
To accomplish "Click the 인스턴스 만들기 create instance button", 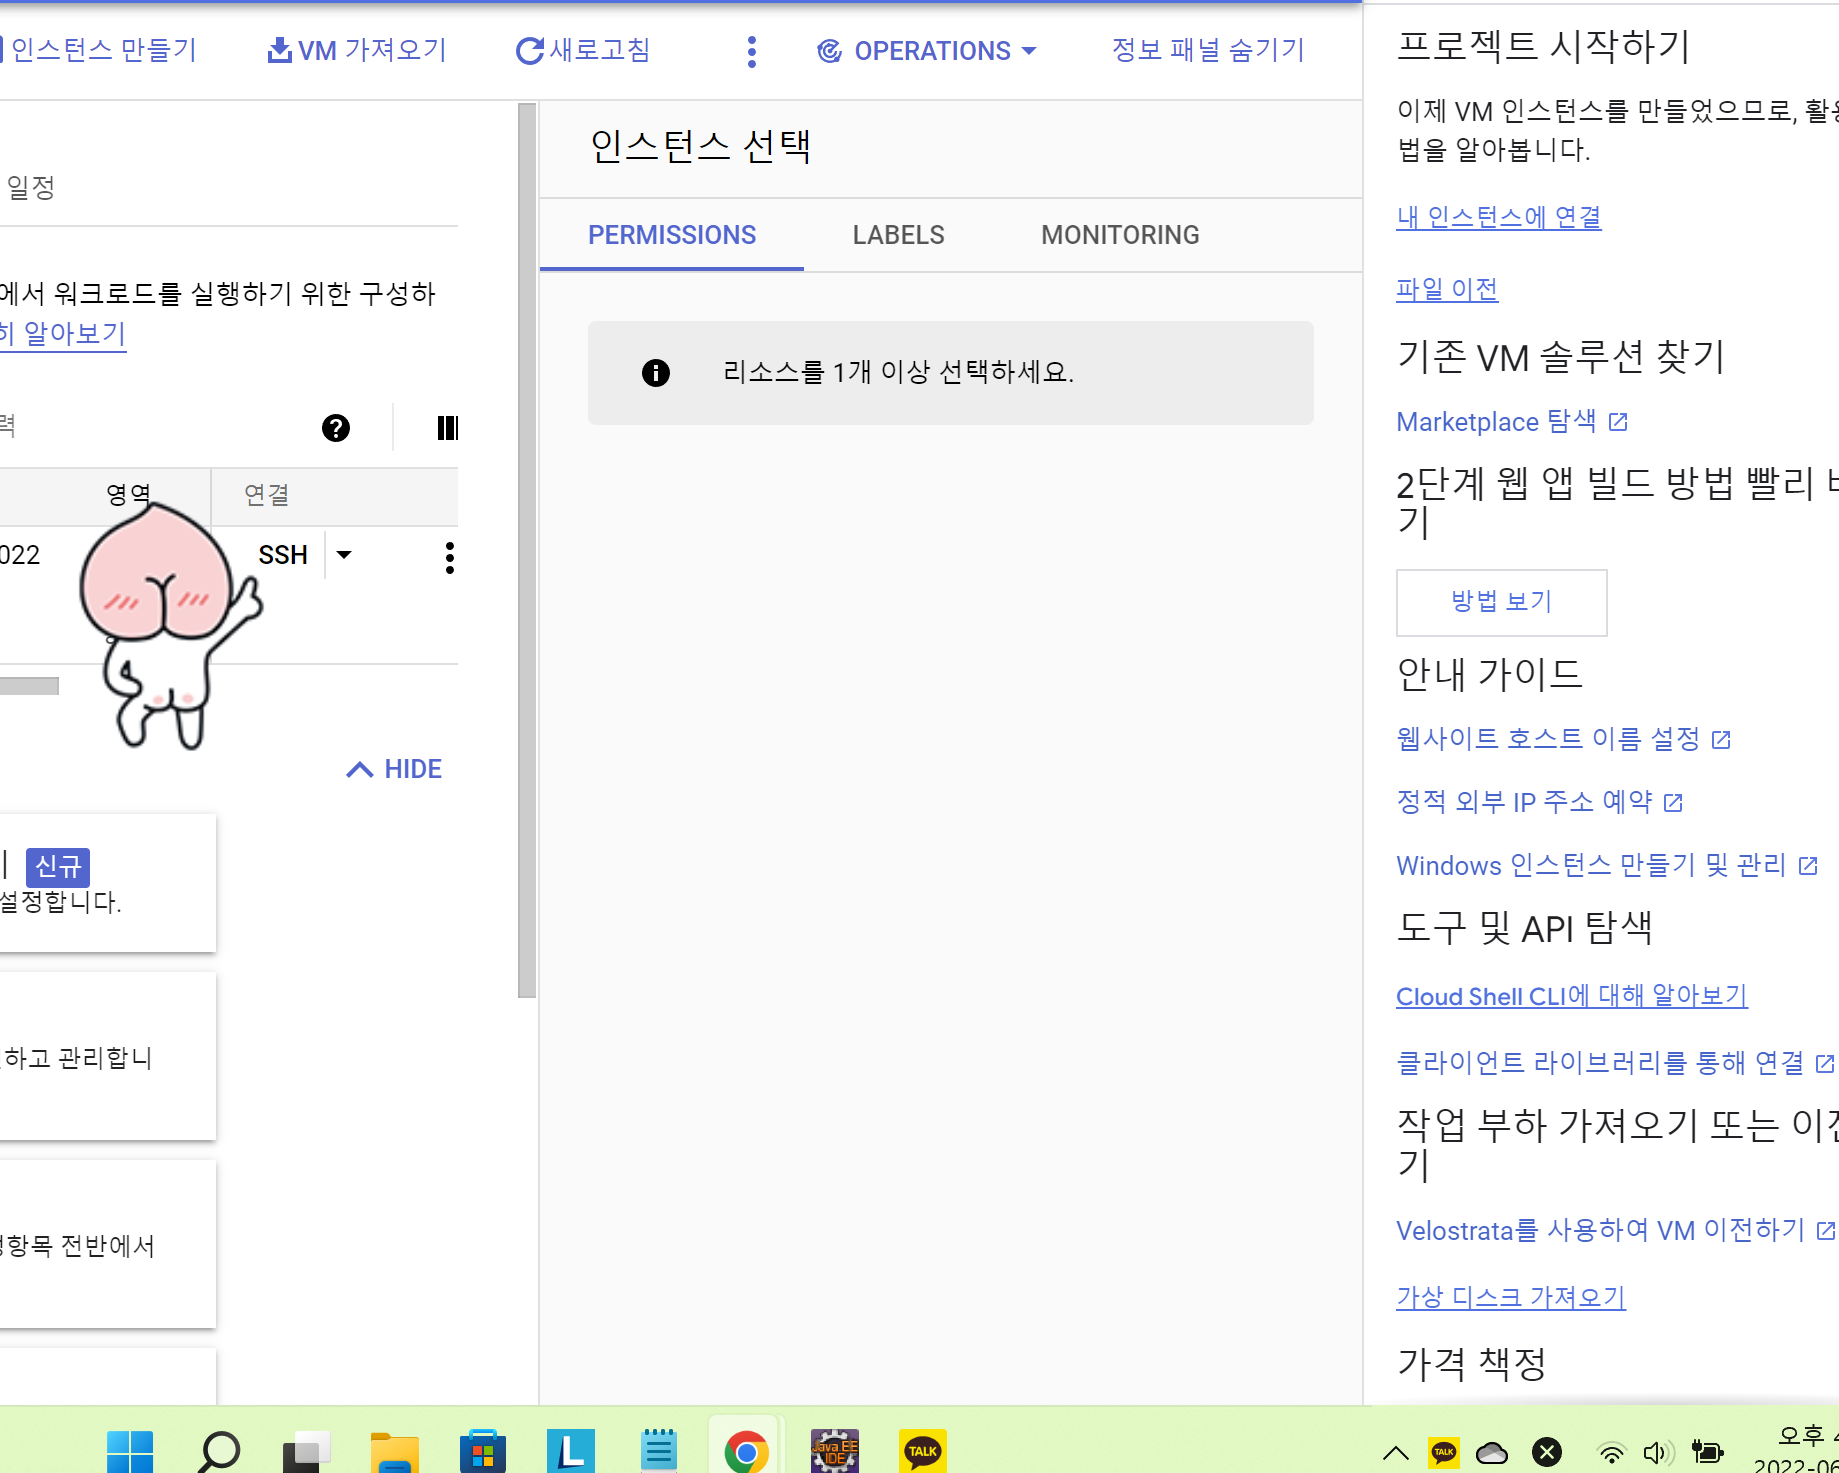I will 100,50.
